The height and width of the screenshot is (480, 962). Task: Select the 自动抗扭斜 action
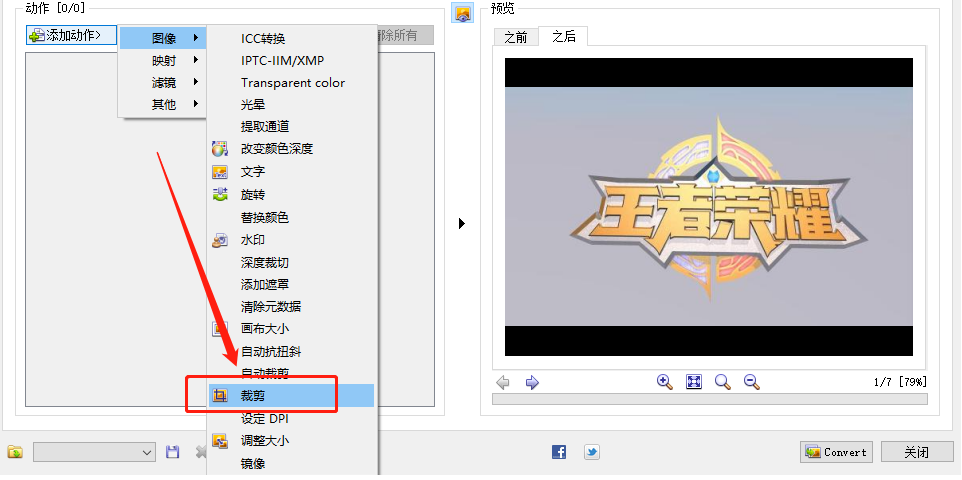pos(271,352)
